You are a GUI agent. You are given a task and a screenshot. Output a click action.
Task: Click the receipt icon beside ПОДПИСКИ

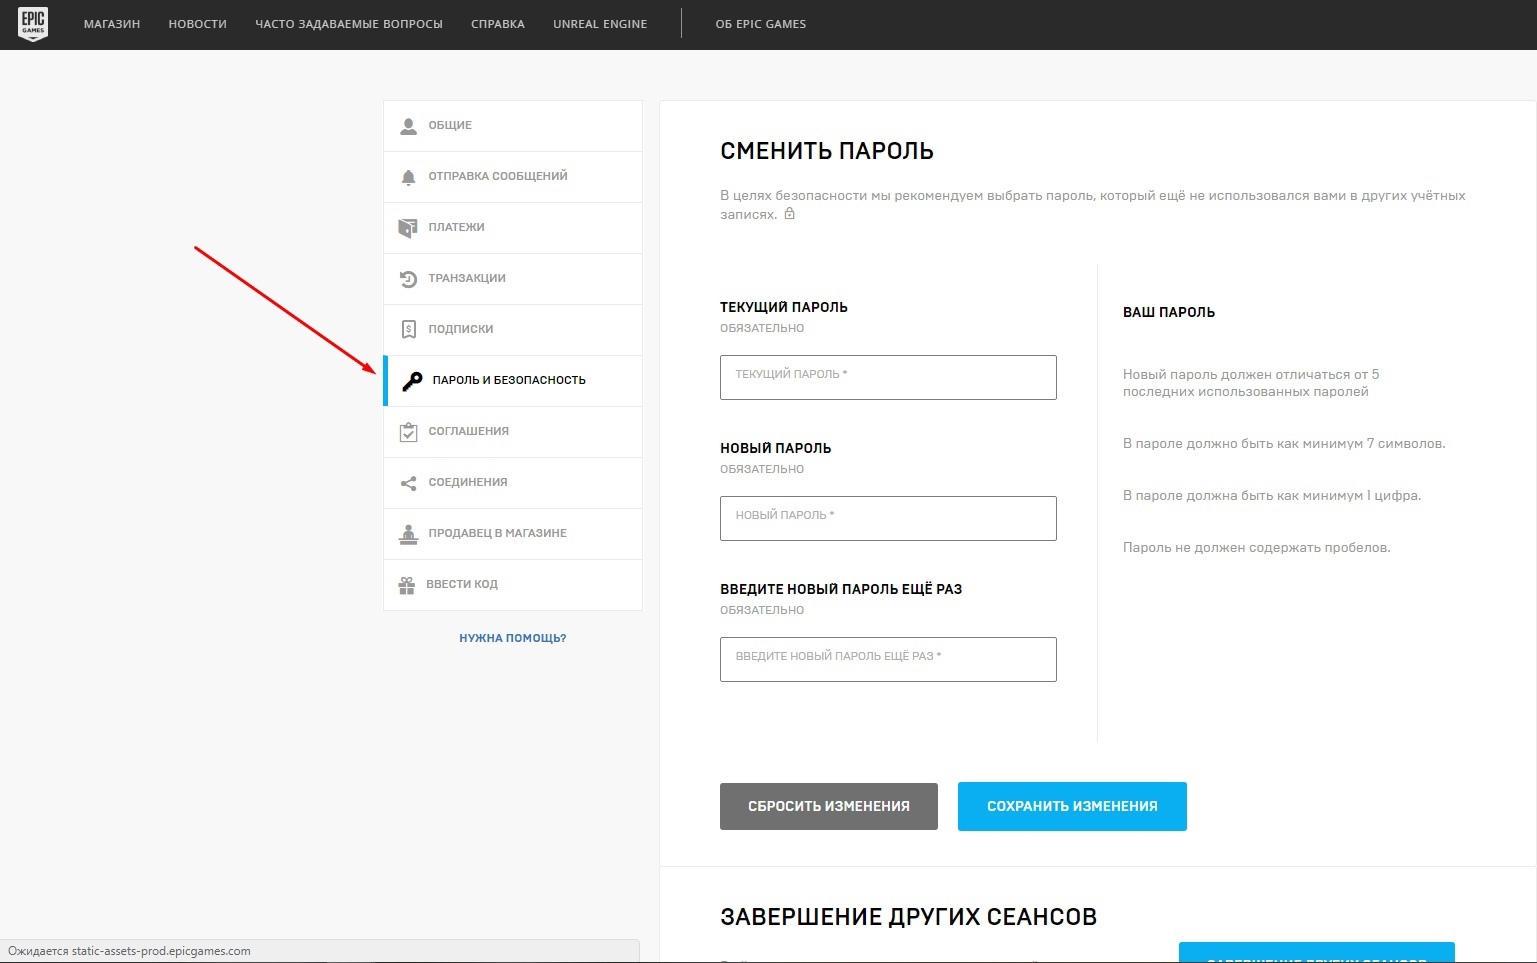[408, 329]
